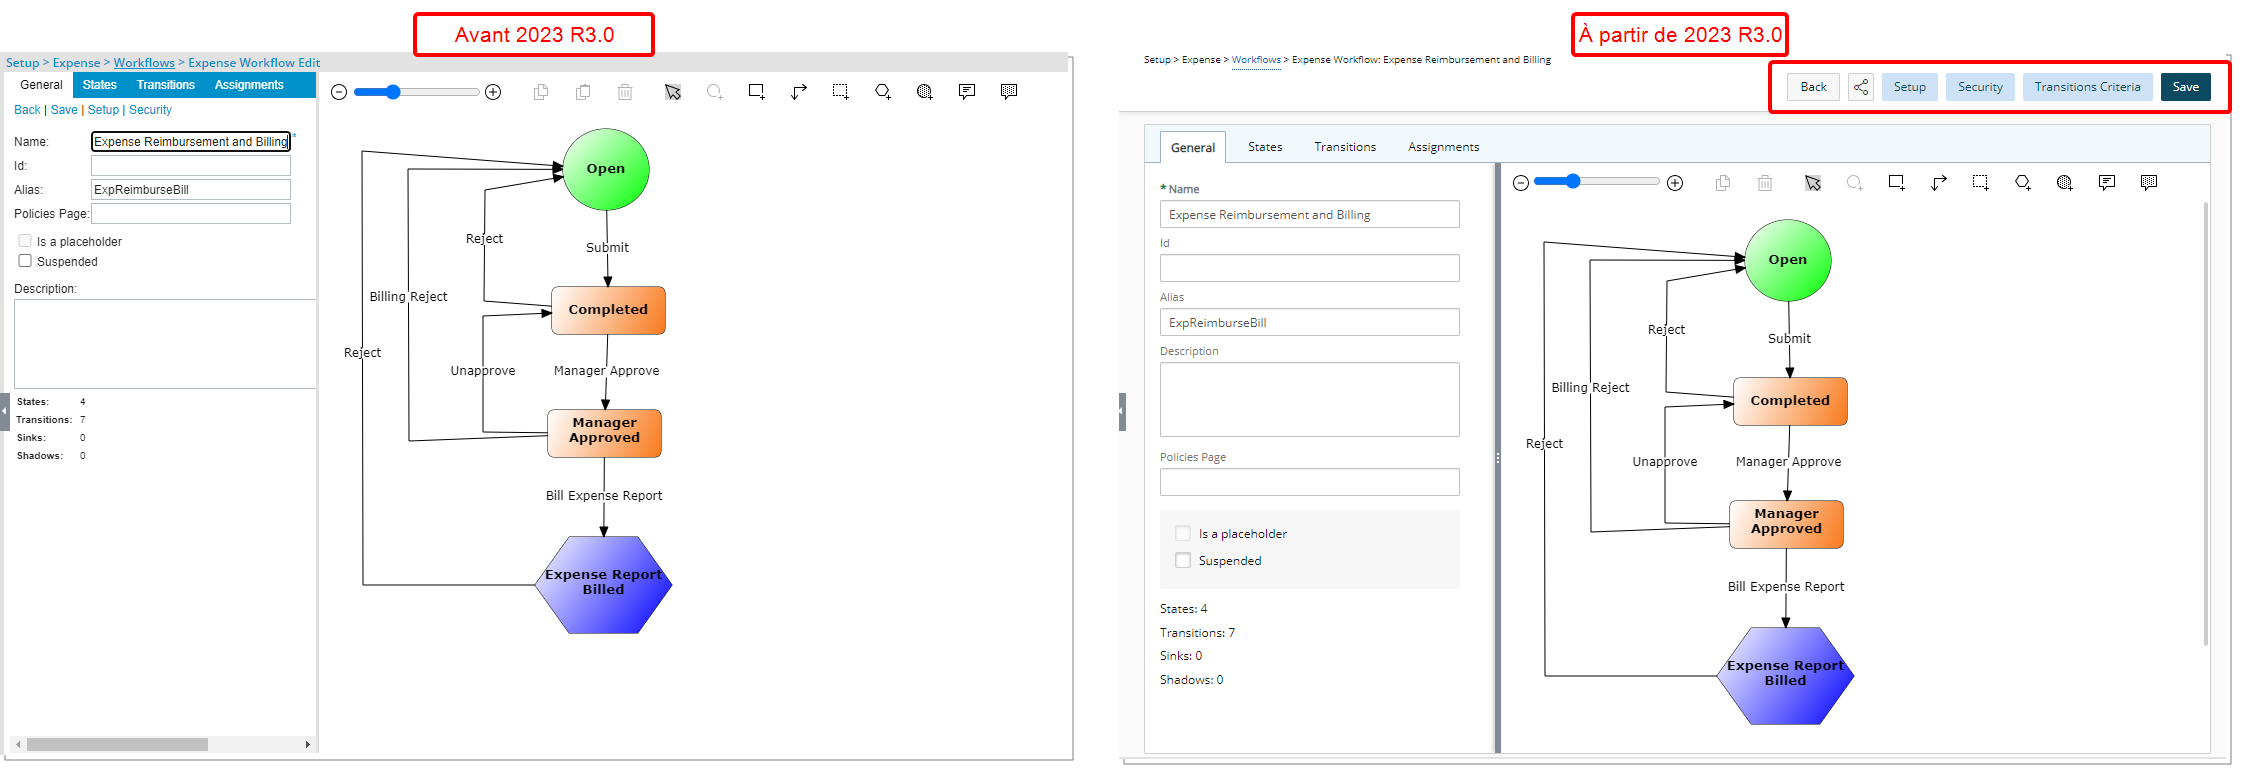The width and height of the screenshot is (2244, 776).
Task: Open Assignments tab in old layout
Action: click(x=249, y=85)
